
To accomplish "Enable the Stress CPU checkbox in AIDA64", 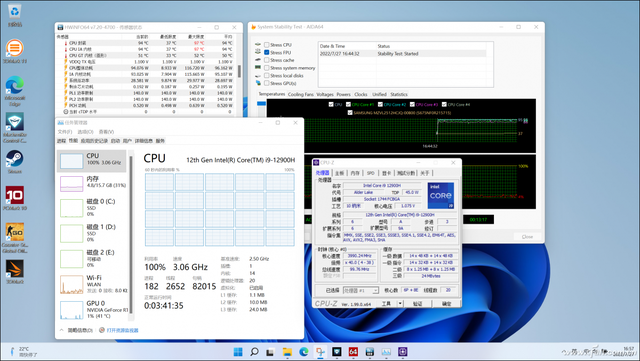I will click(x=267, y=45).
